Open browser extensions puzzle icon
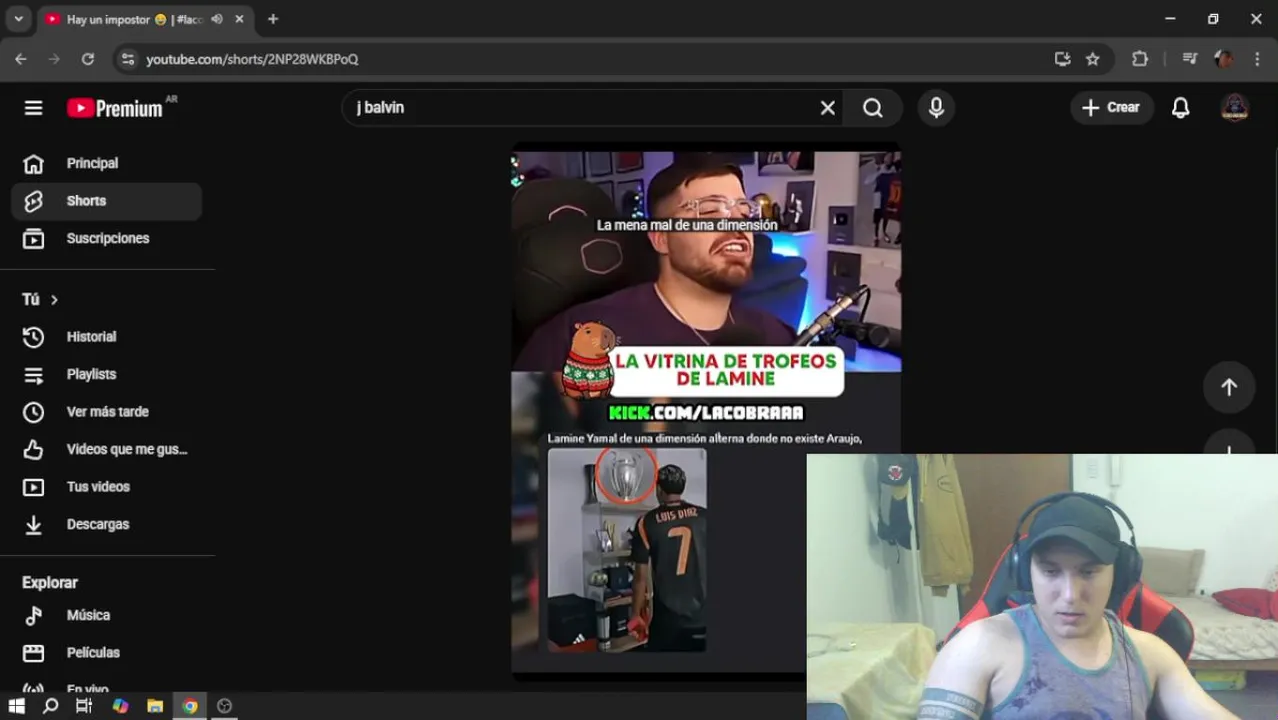 click(1140, 59)
